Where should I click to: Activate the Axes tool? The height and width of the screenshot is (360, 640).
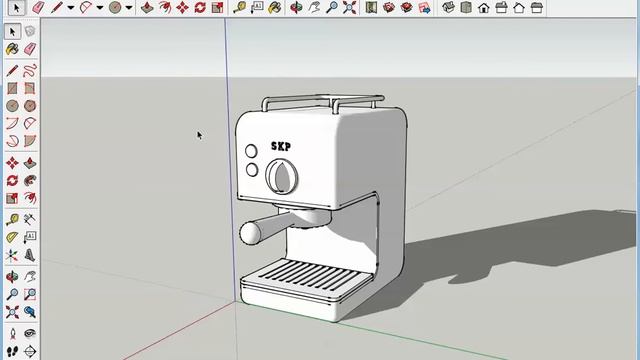tap(12, 255)
